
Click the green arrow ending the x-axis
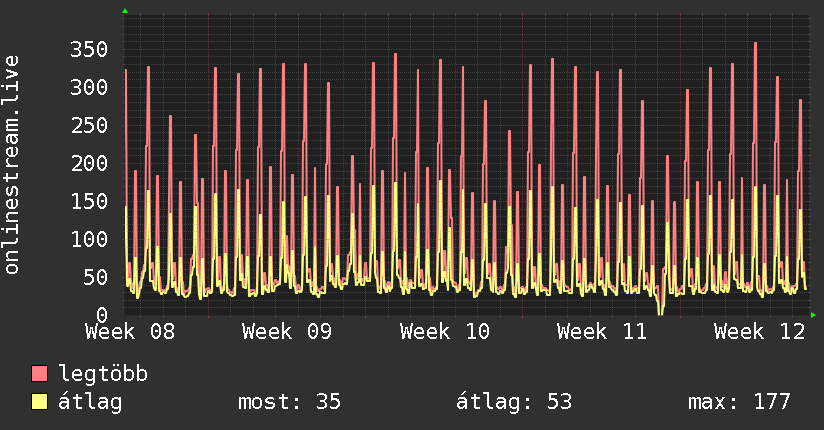[813, 315]
